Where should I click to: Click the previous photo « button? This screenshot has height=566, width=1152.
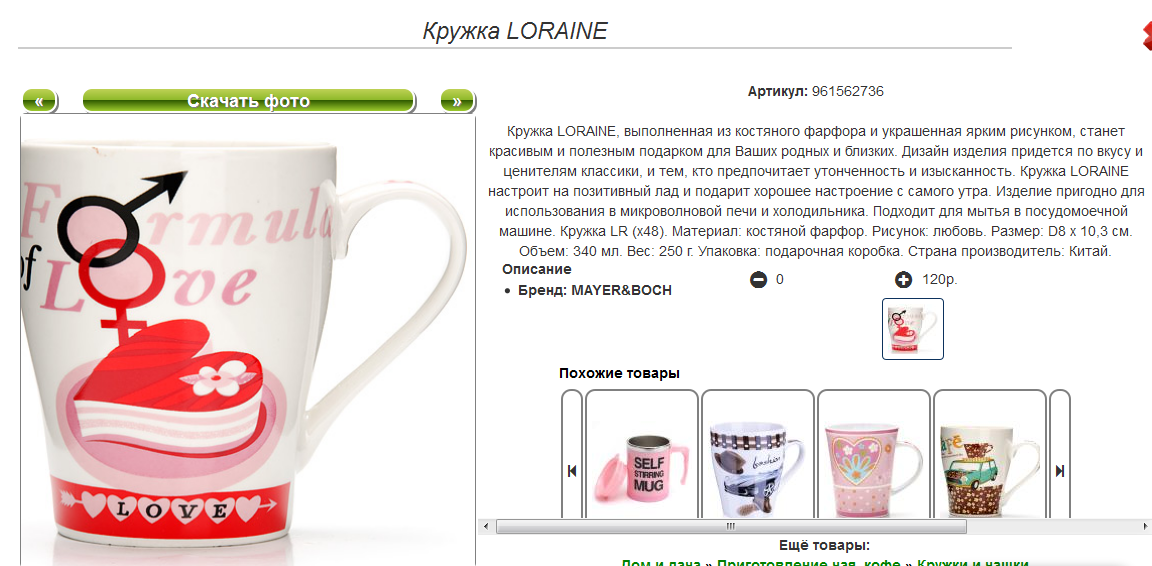(40, 101)
